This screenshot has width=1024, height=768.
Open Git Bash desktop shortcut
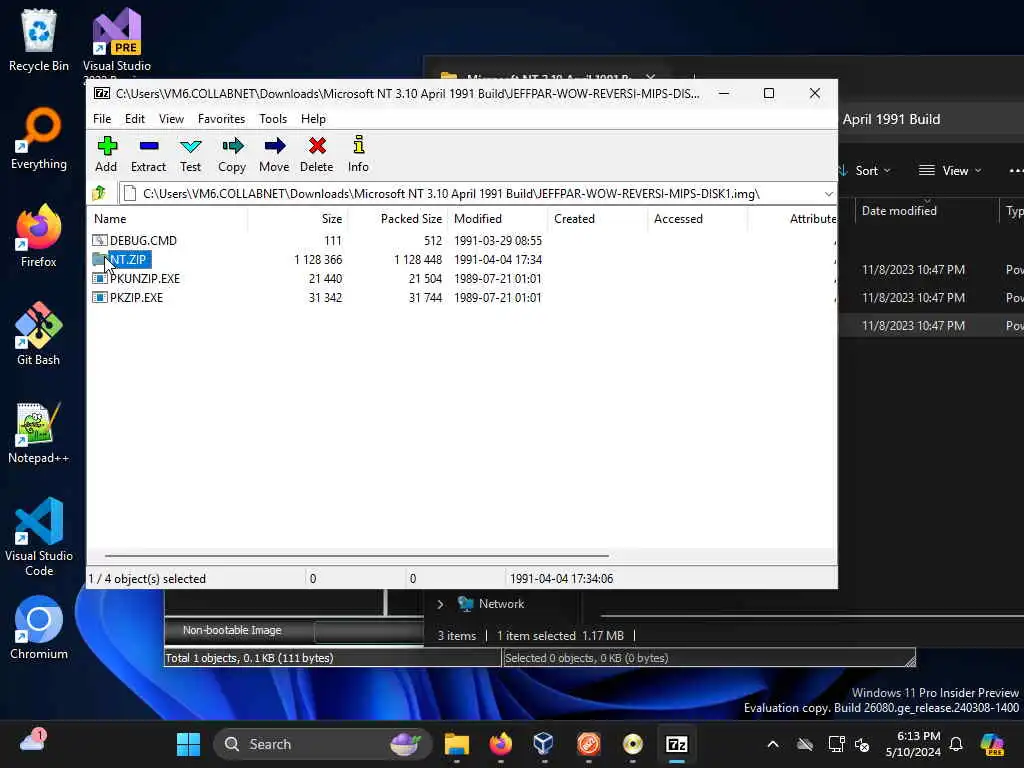click(x=39, y=334)
